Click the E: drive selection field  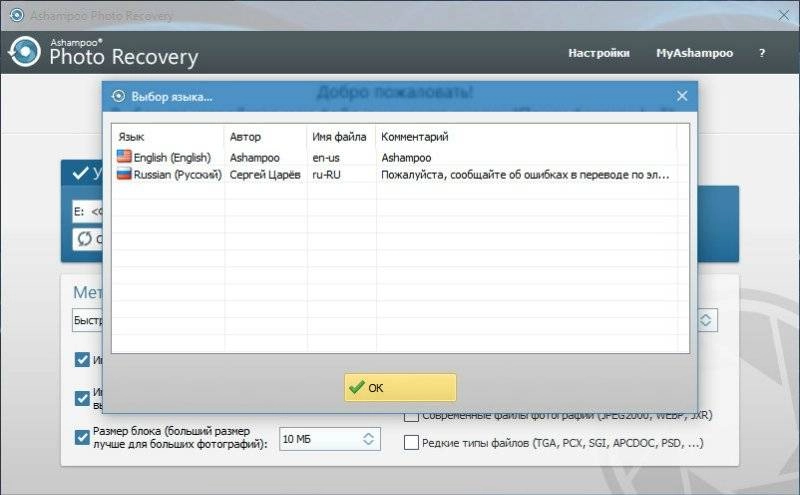point(88,211)
